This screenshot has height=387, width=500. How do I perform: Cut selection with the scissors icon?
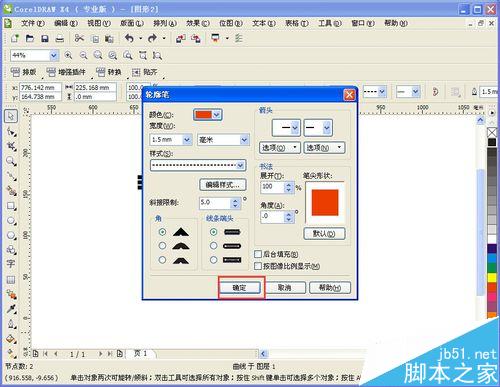pyautogui.click(x=79, y=38)
